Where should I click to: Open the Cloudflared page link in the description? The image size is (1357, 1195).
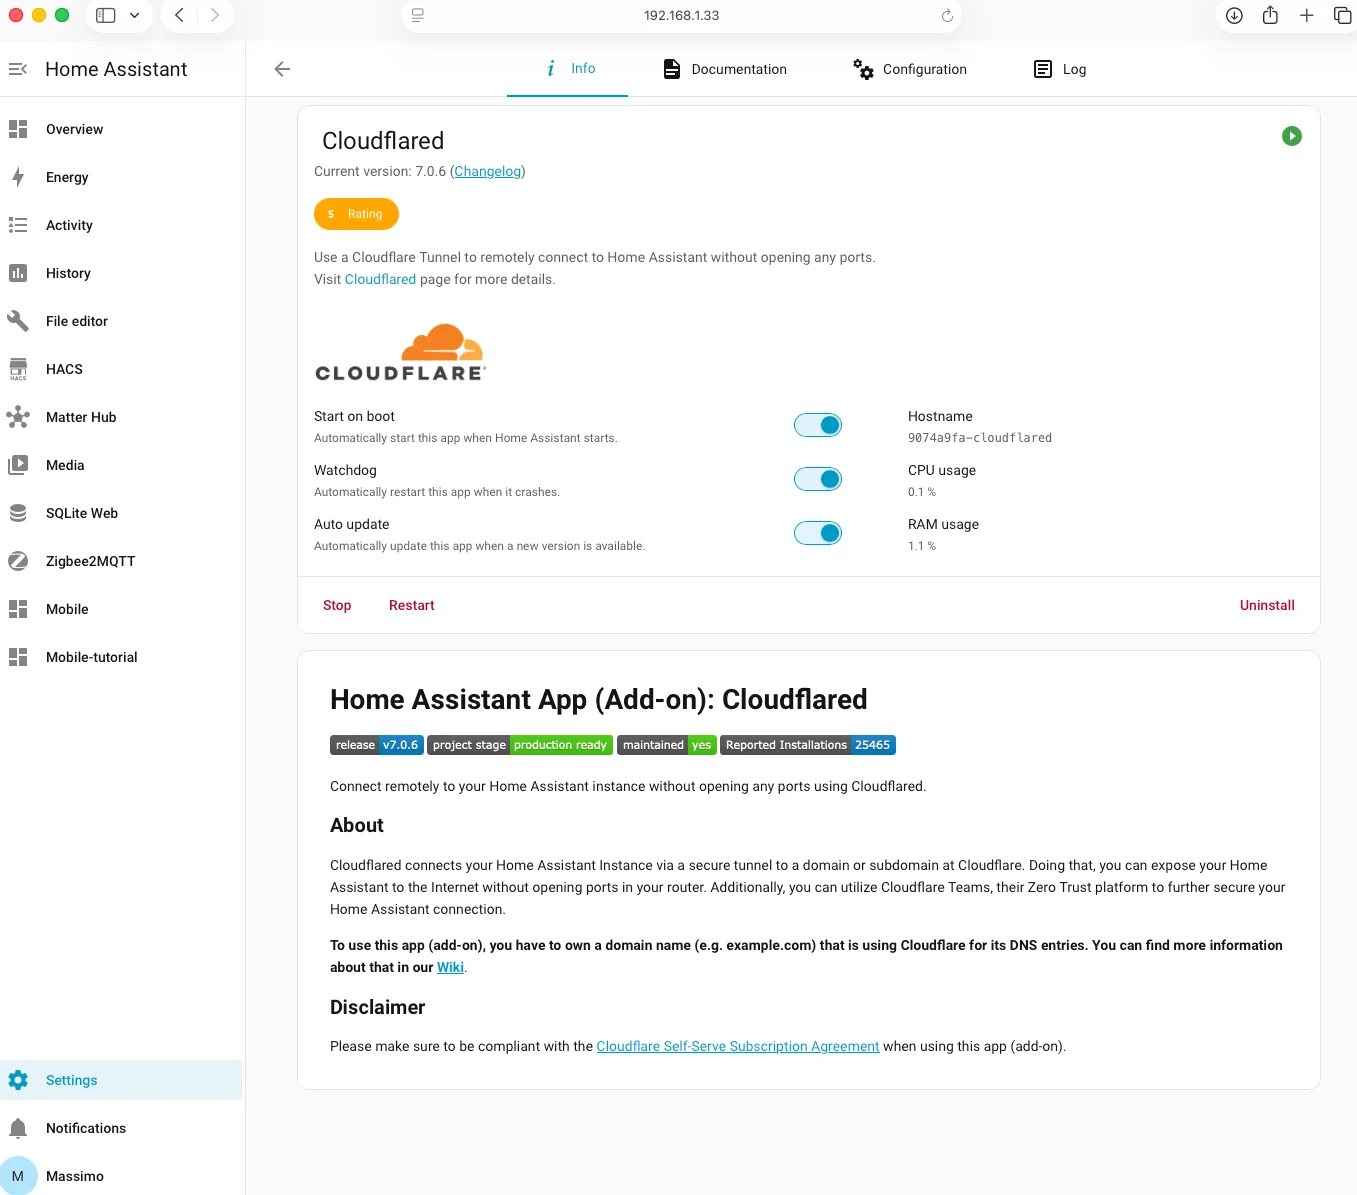(380, 279)
